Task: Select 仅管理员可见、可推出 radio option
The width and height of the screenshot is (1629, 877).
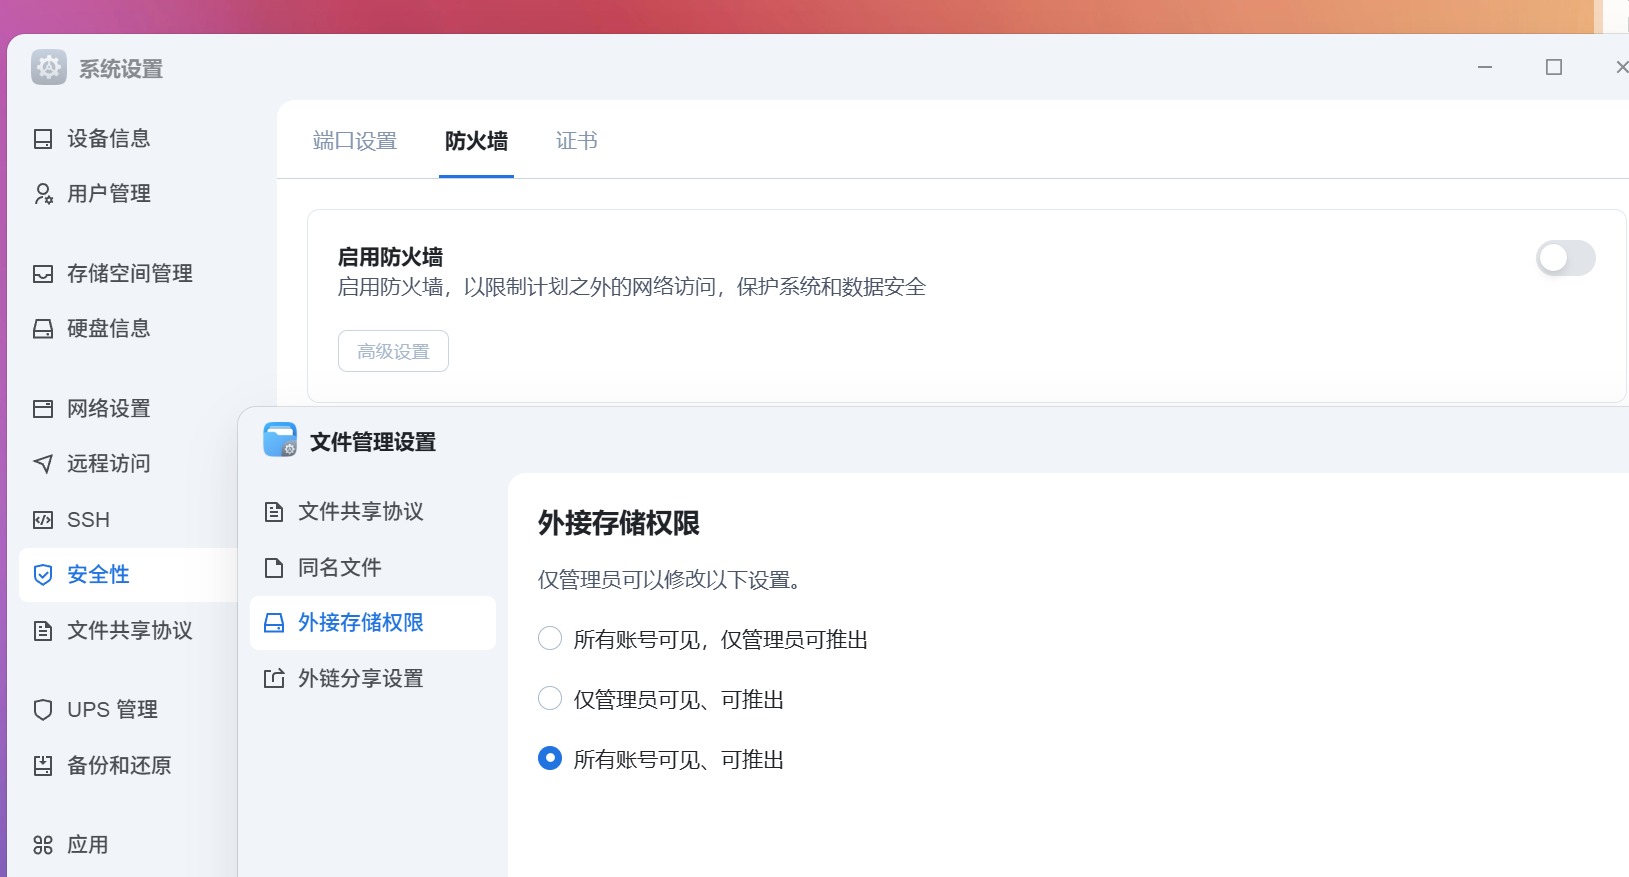Action: (x=550, y=698)
